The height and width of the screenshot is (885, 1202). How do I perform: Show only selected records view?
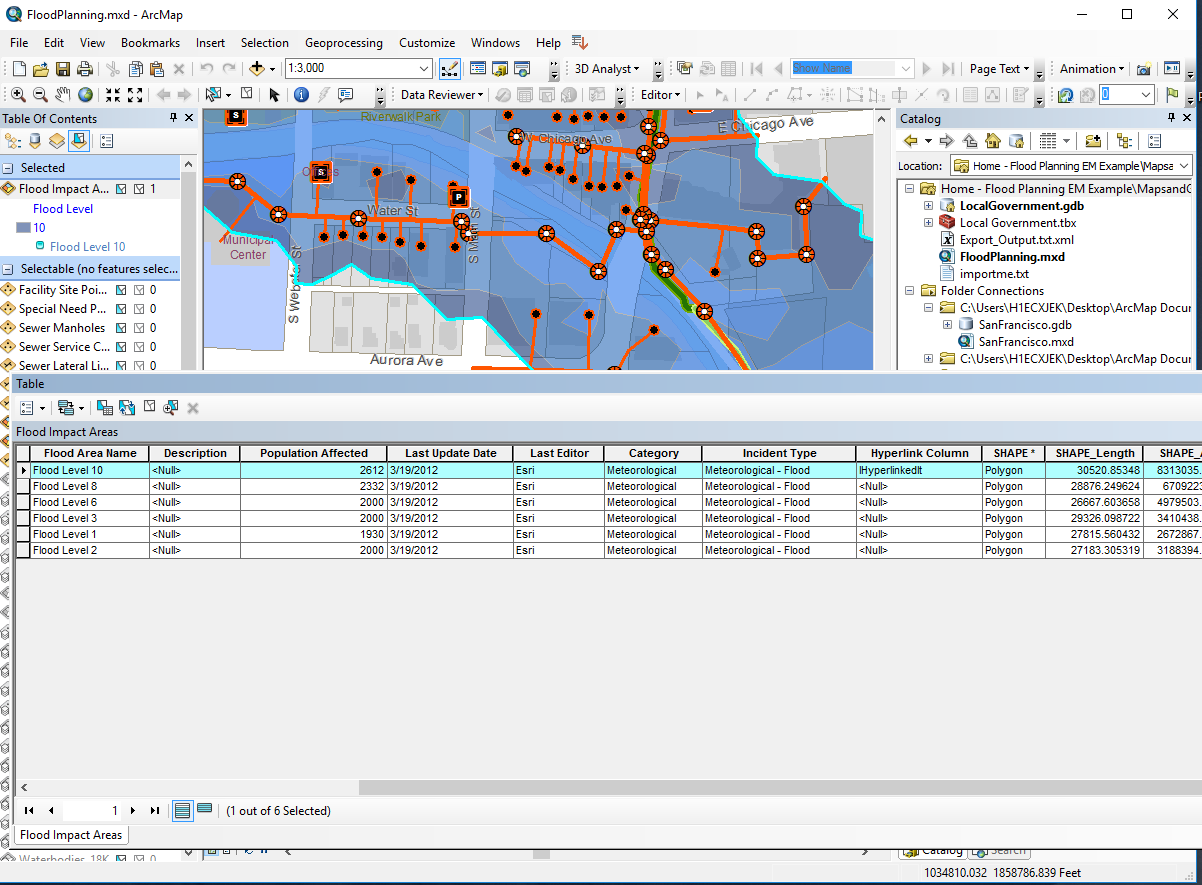204,810
